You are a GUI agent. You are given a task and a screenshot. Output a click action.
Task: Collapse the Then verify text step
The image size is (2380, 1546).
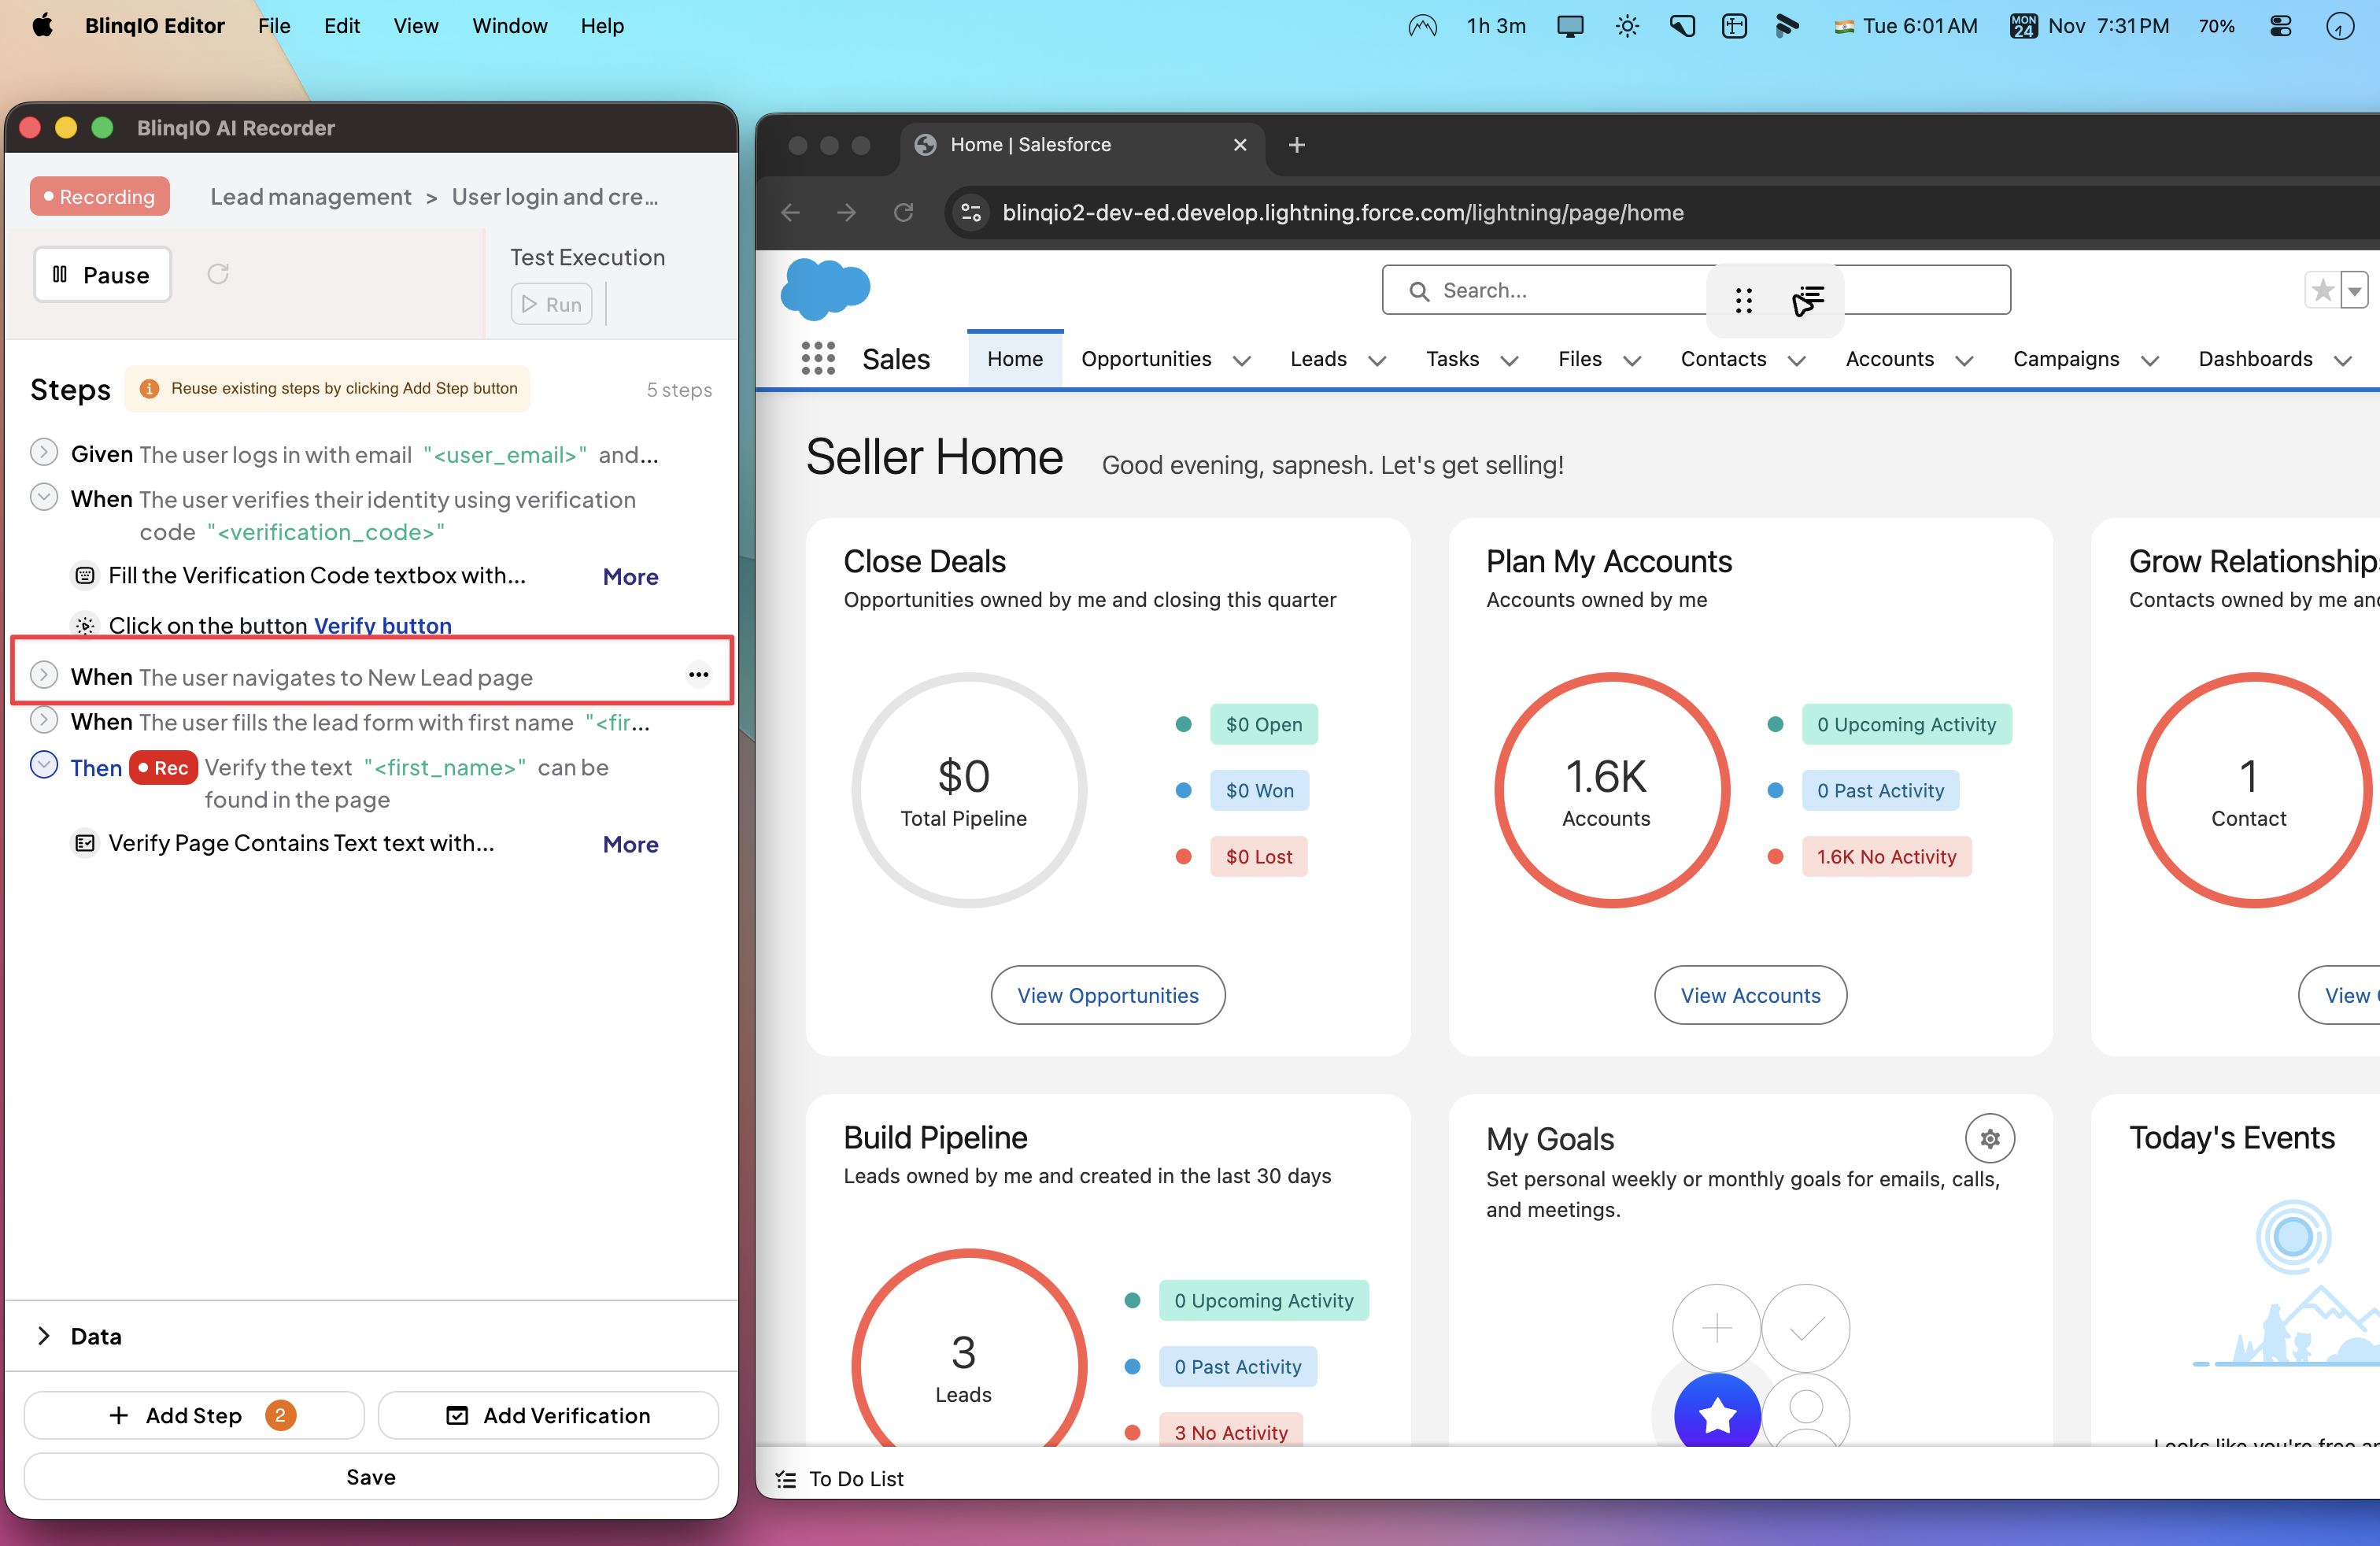click(x=44, y=765)
